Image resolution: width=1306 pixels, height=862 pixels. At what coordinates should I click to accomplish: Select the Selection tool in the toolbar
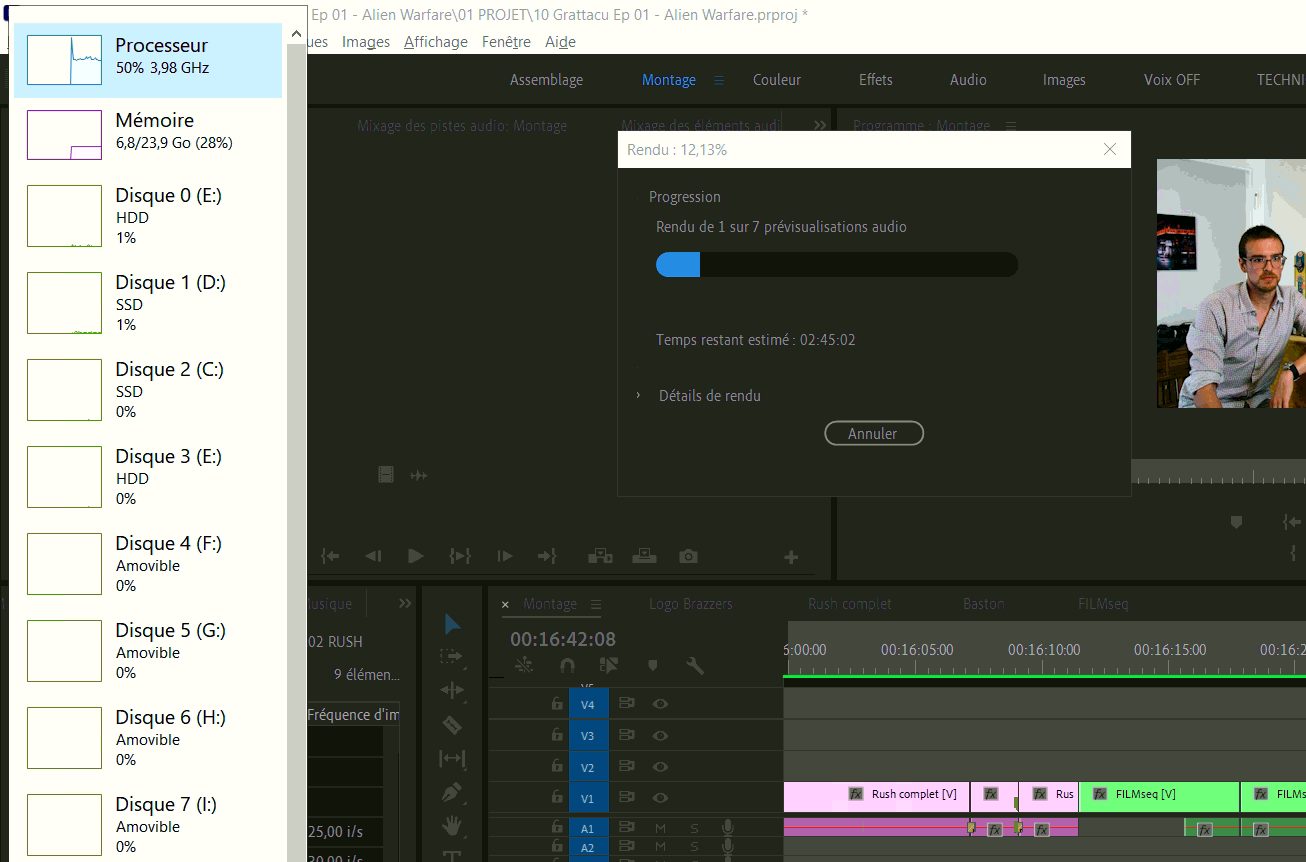452,623
